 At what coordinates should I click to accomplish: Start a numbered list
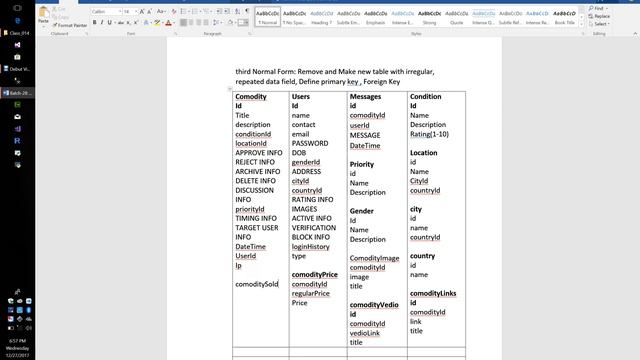[195, 11]
